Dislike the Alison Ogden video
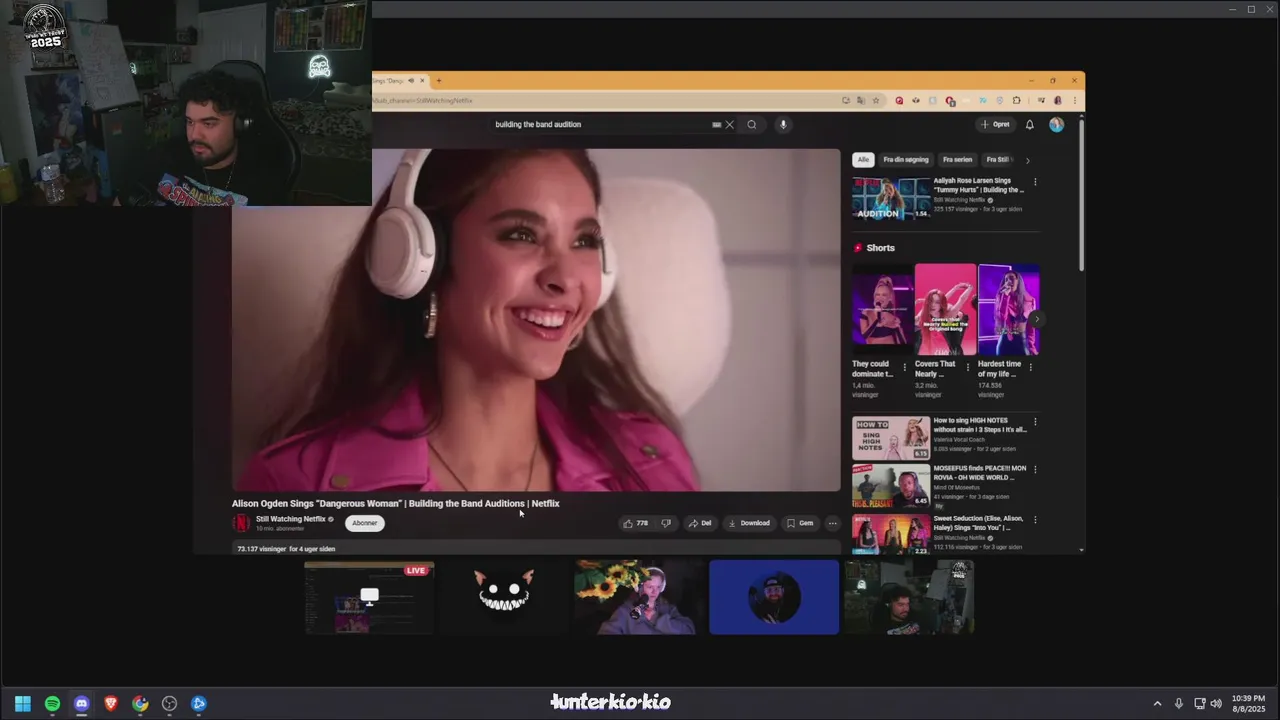Viewport: 1280px width, 720px height. (666, 523)
